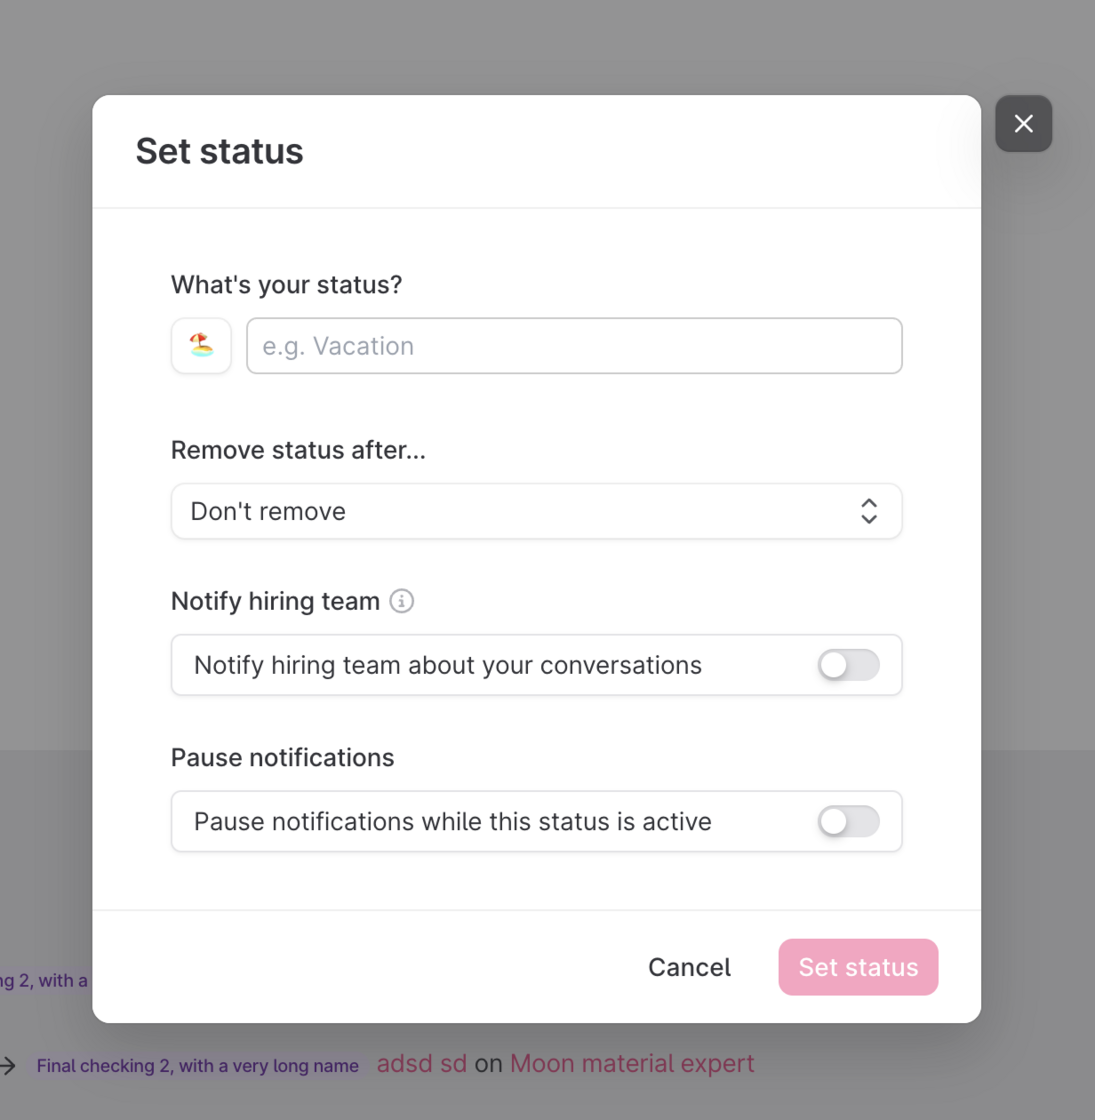Click Notify hiring team about your conversations text
1095x1120 pixels.
(447, 665)
